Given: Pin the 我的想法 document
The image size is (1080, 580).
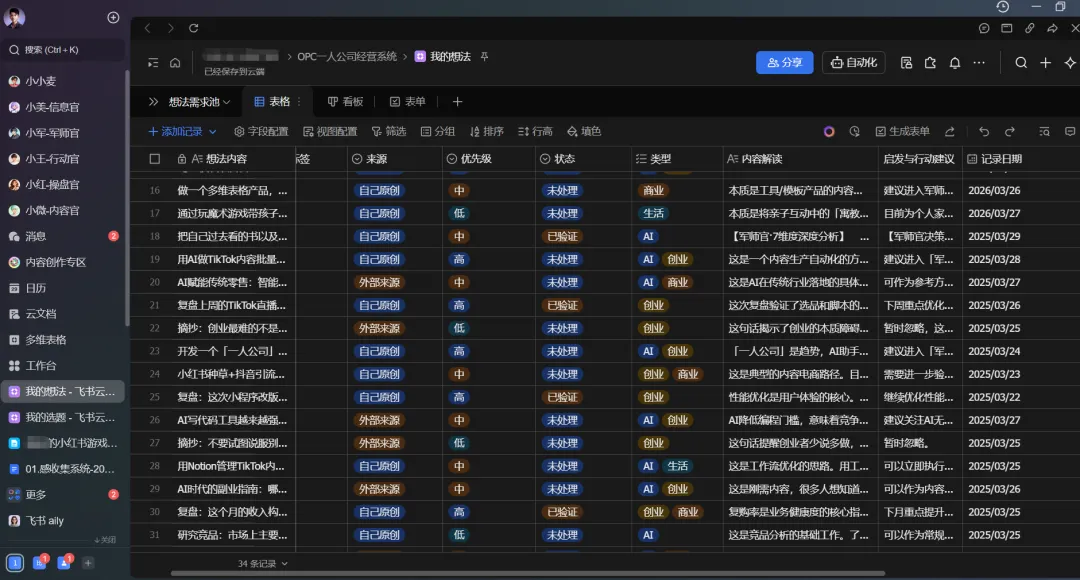Looking at the screenshot, I should point(484,56).
